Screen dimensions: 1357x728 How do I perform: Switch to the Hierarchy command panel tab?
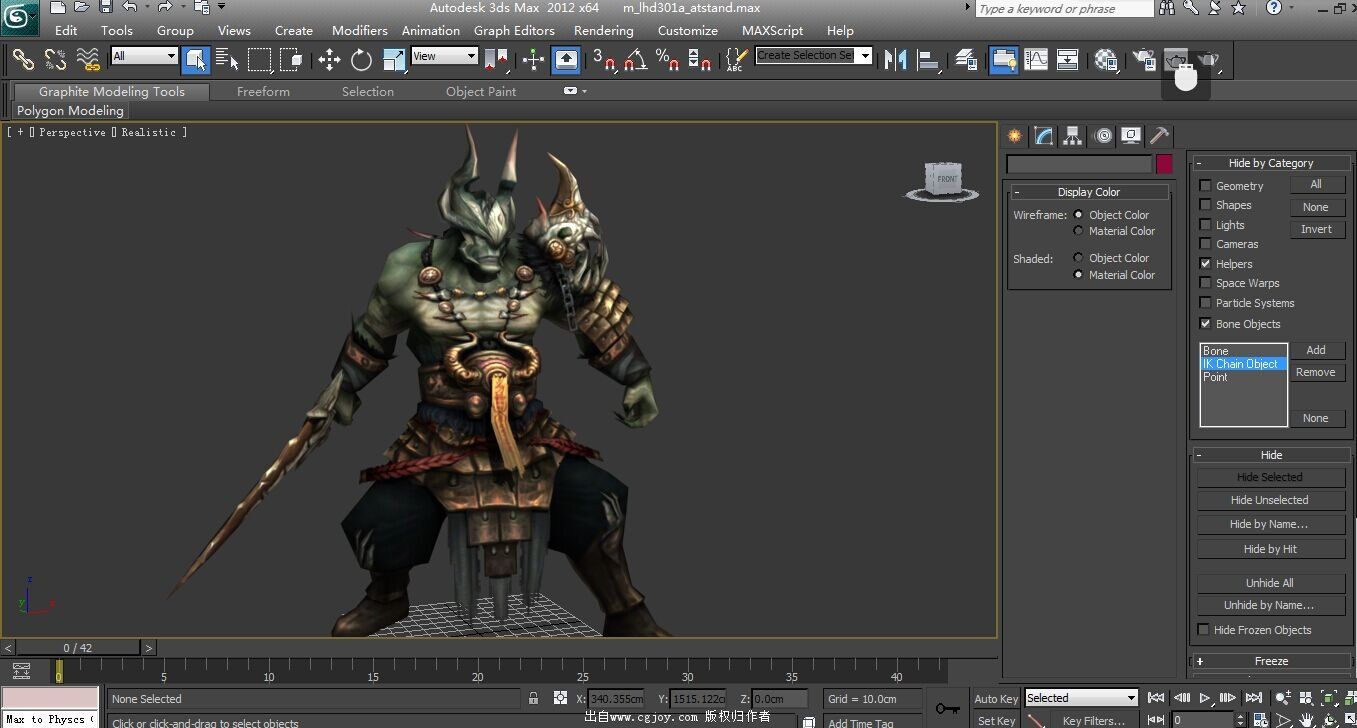point(1073,136)
